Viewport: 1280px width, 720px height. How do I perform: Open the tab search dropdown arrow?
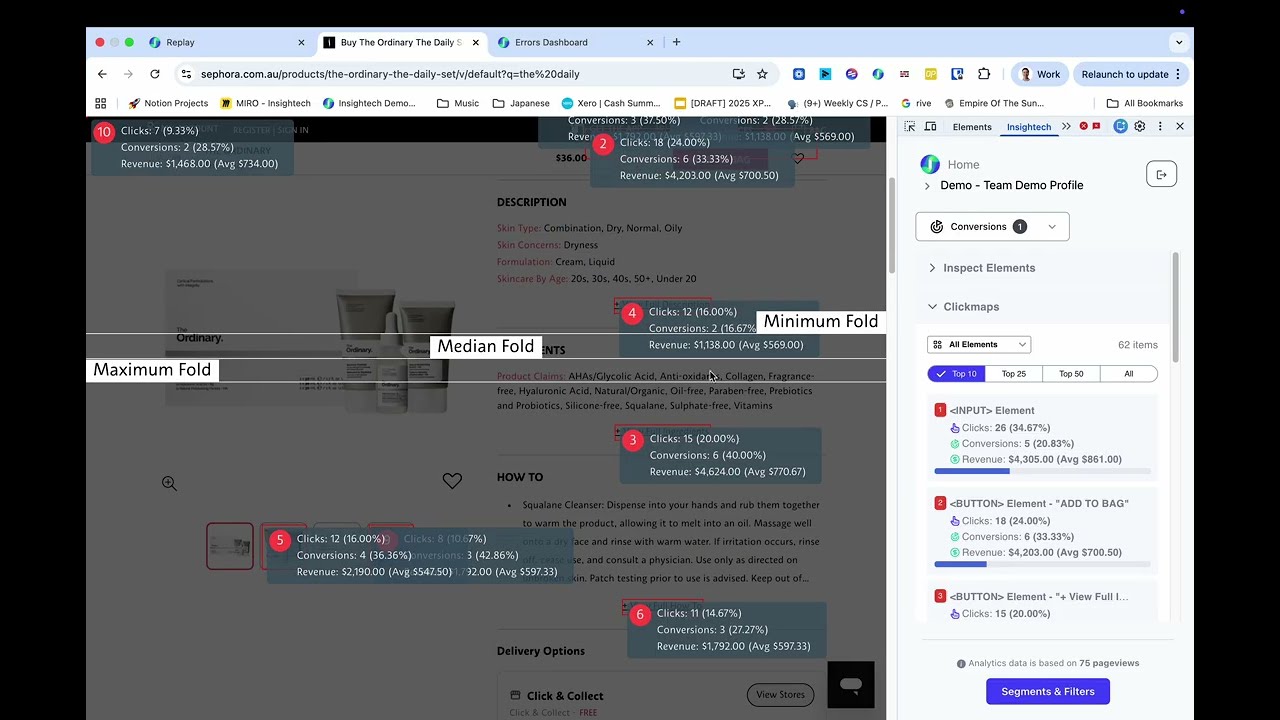tap(1179, 42)
